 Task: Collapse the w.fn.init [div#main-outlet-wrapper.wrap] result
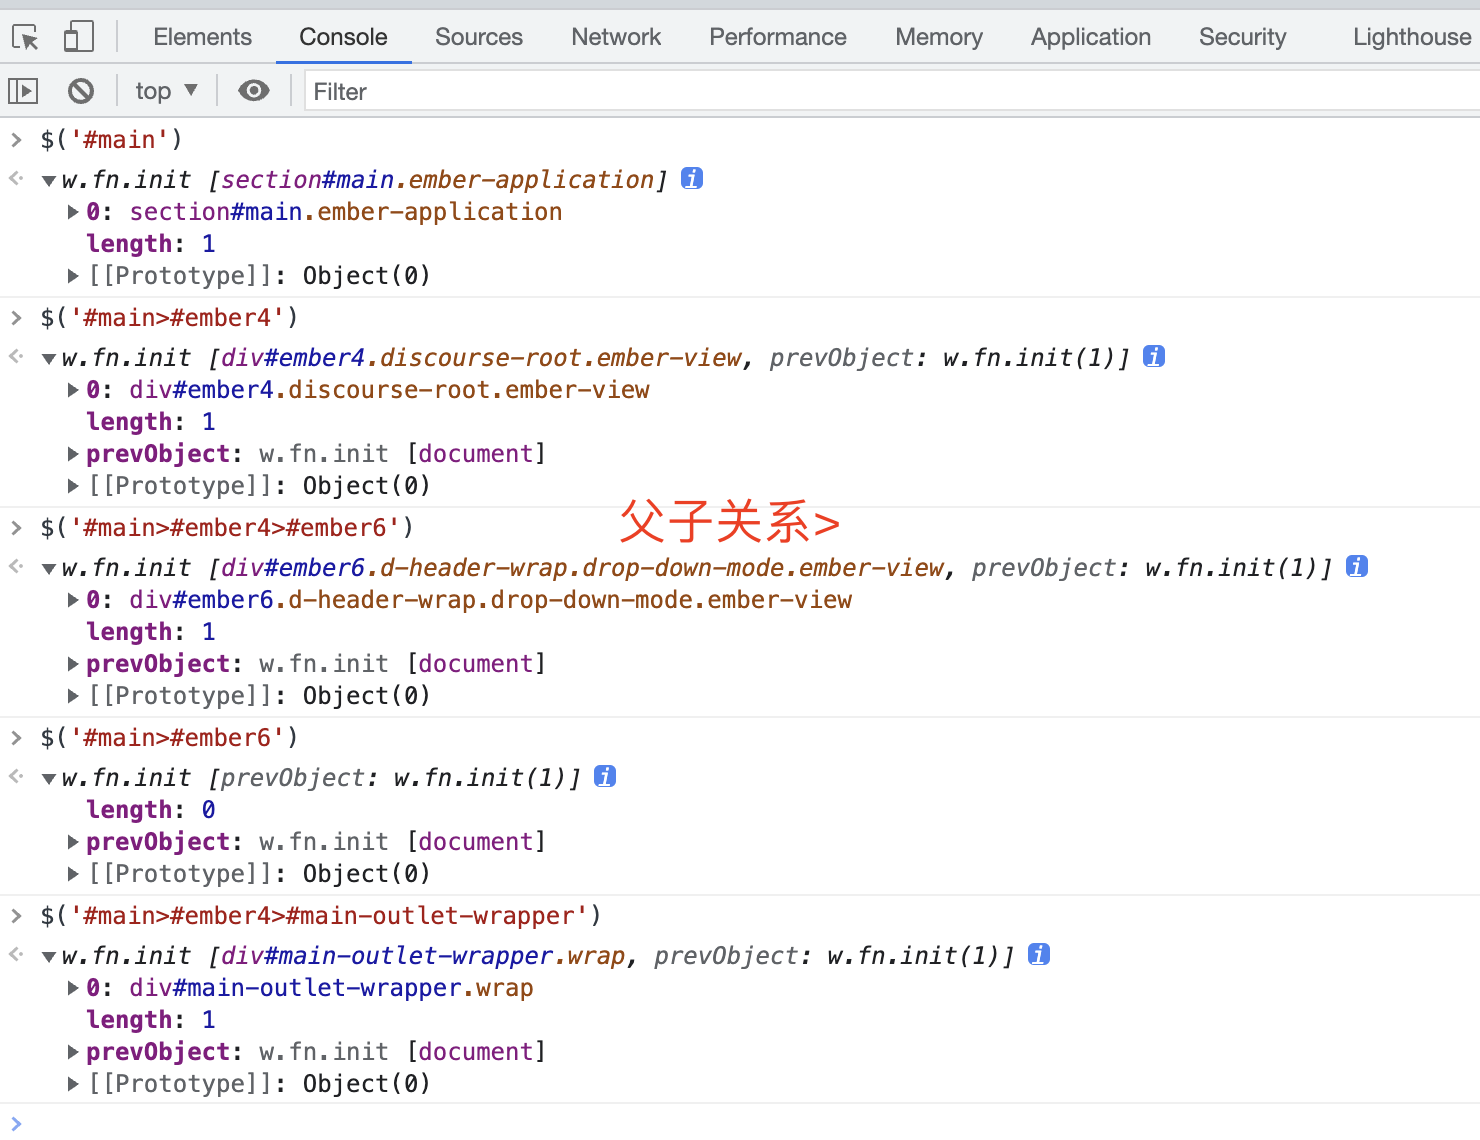pyautogui.click(x=48, y=957)
